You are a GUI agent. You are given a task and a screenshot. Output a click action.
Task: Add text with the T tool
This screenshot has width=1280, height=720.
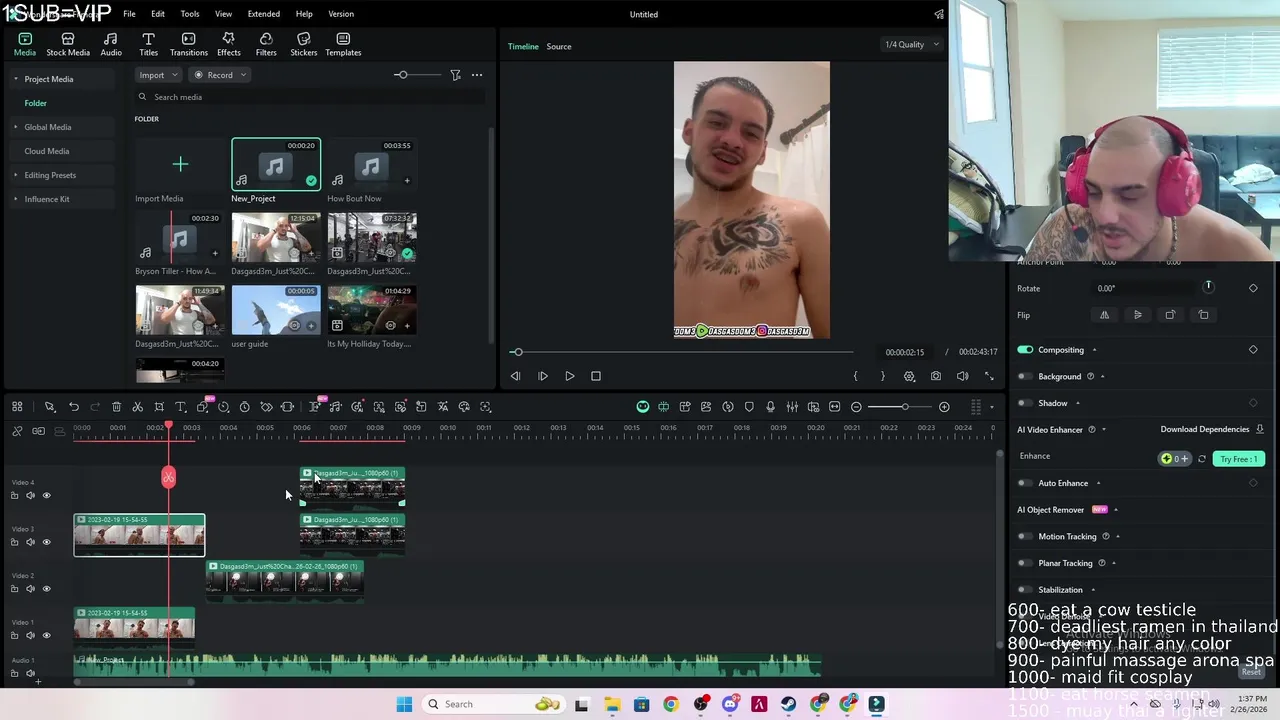pyautogui.click(x=180, y=407)
